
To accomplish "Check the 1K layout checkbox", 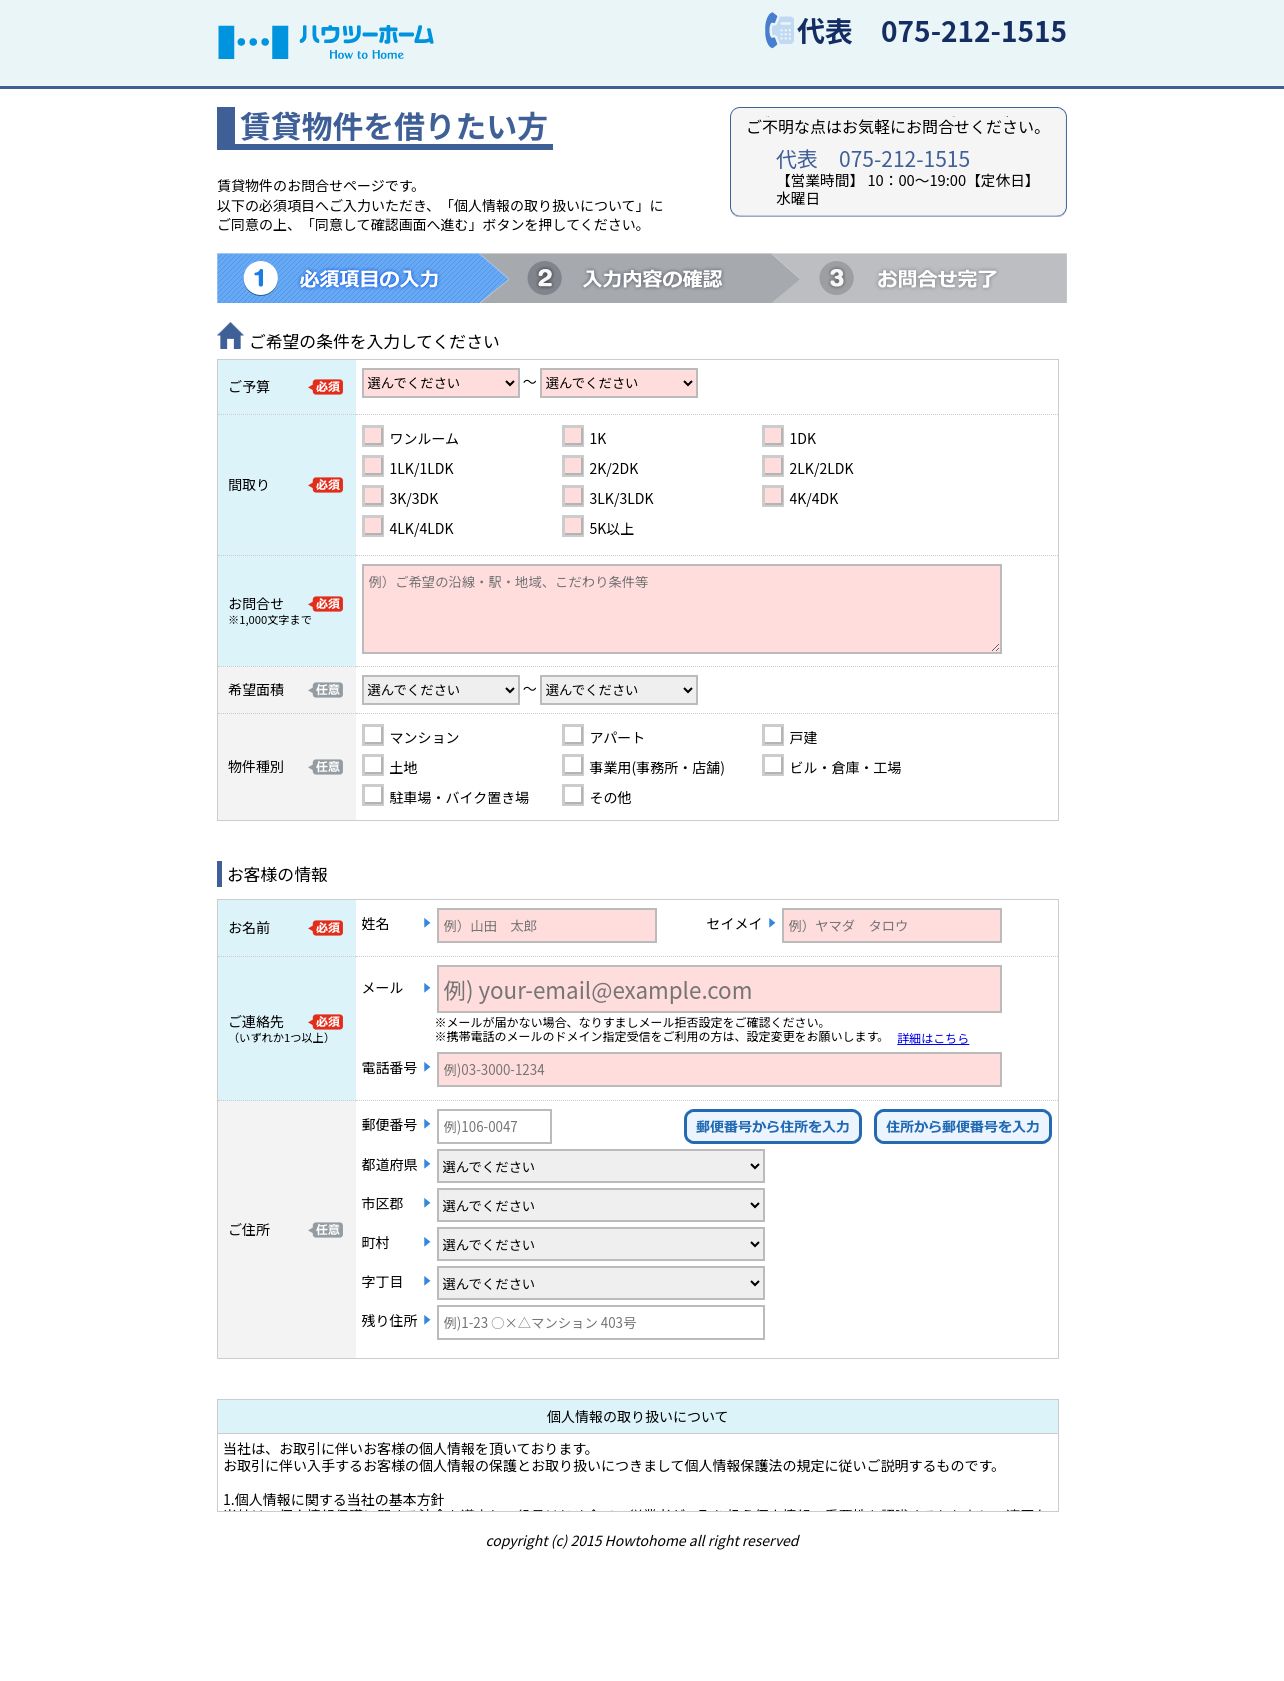I will (573, 436).
